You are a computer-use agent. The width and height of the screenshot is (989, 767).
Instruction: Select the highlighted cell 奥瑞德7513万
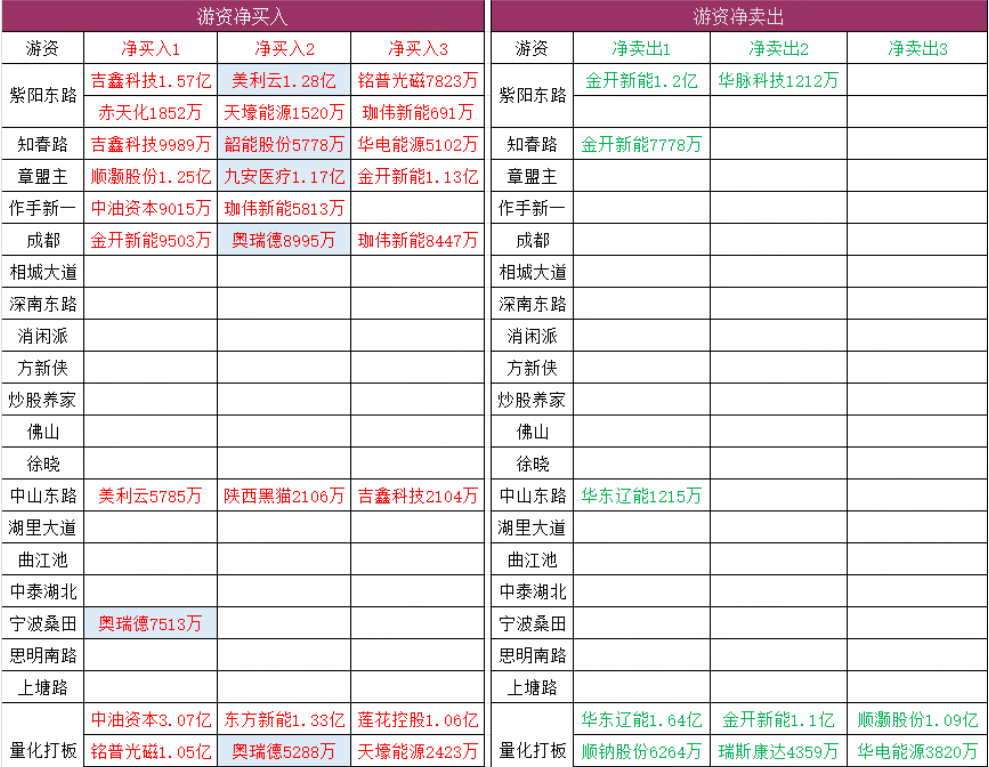(151, 624)
